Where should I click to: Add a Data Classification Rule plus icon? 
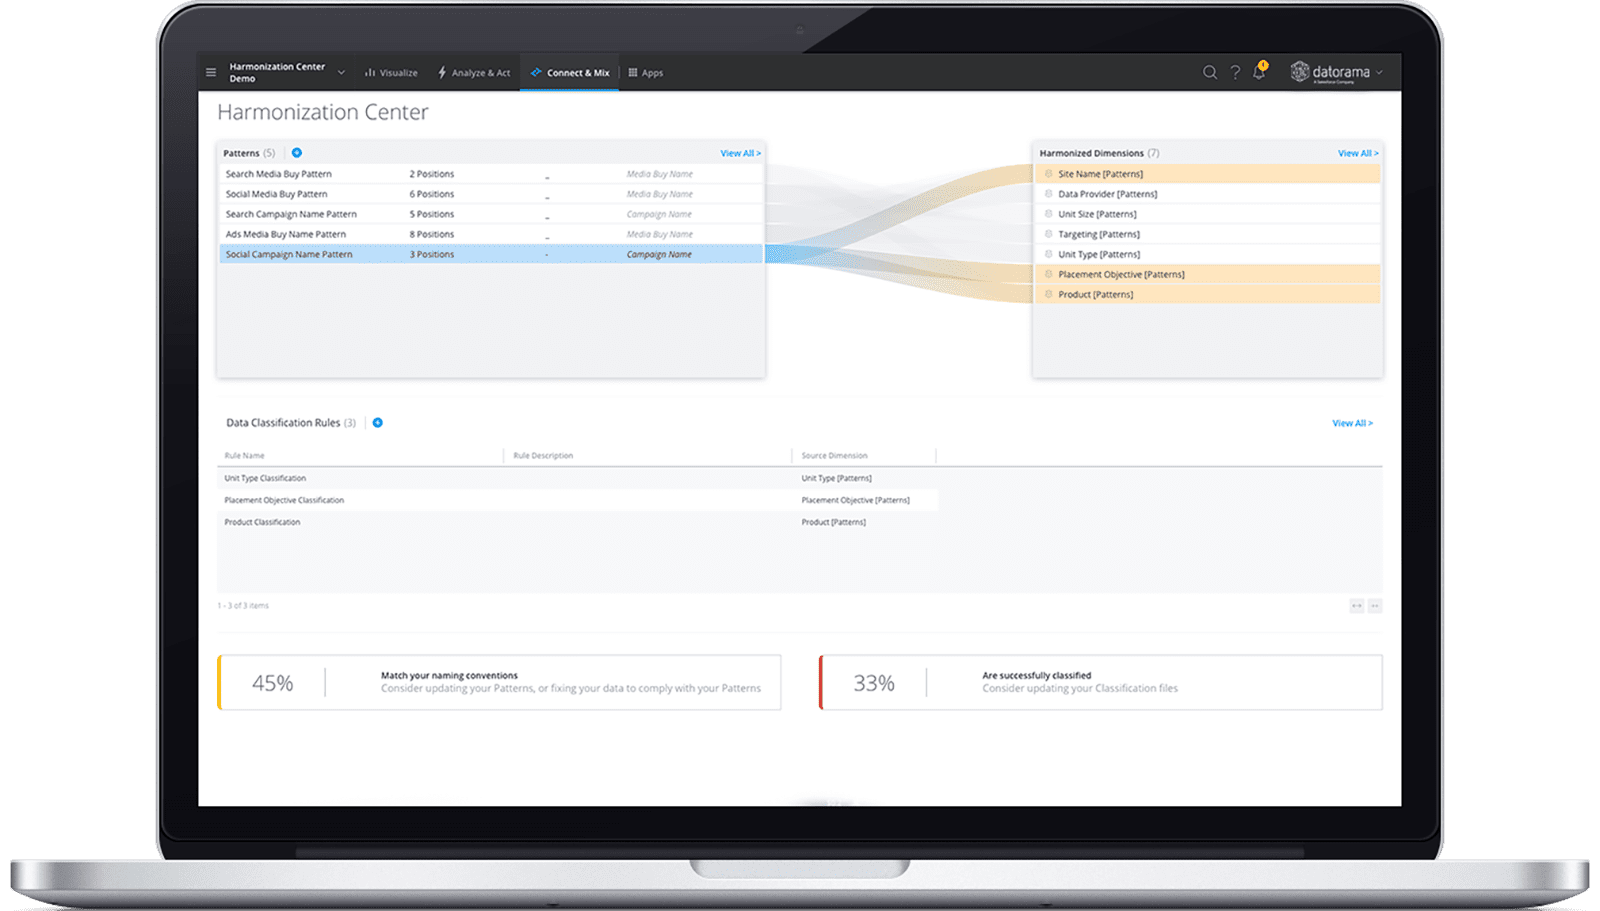click(x=378, y=423)
